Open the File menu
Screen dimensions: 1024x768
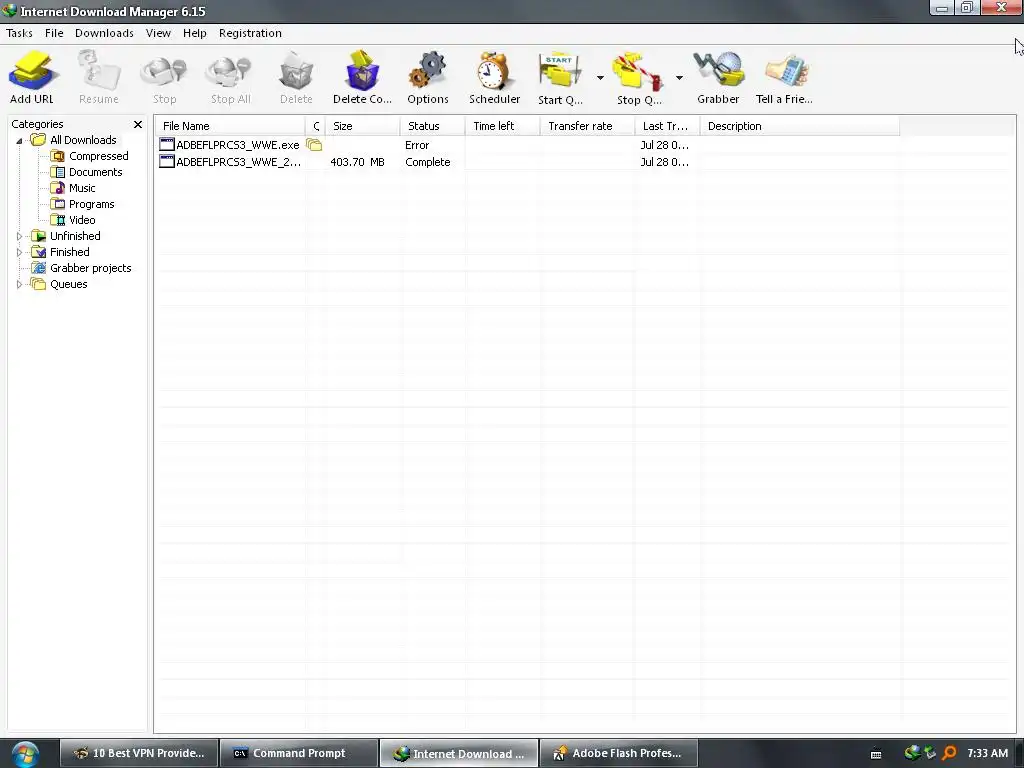point(54,33)
